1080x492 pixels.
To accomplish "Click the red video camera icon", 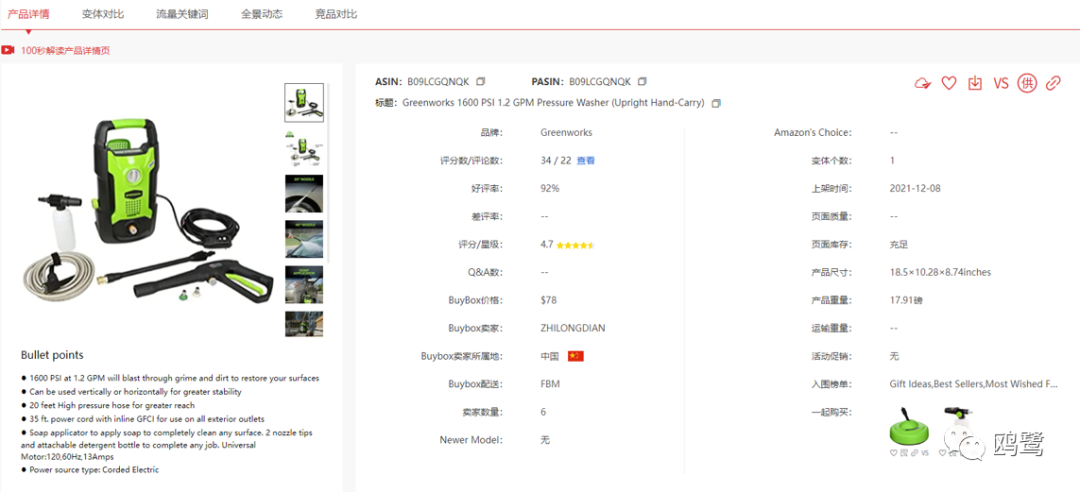I will [x=8, y=50].
